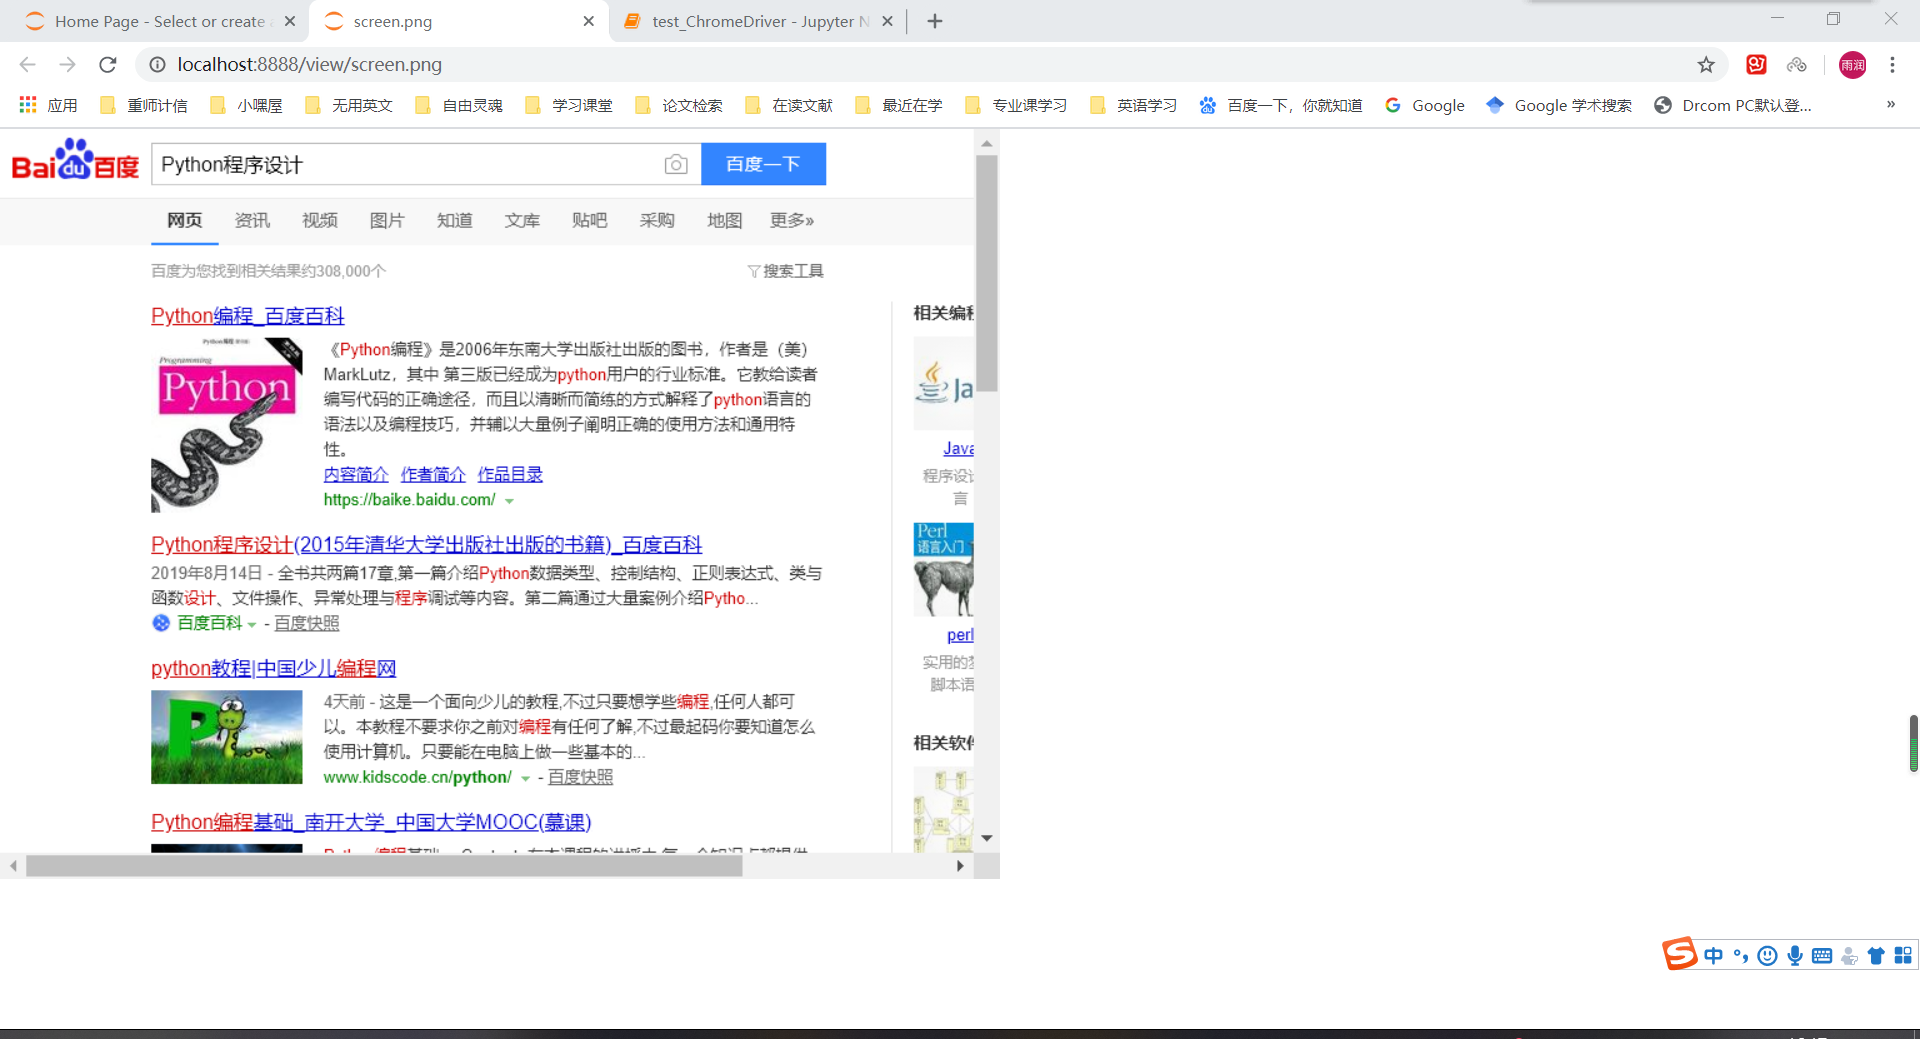This screenshot has height=1039, width=1920.
Task: Switch to the 图片 results tab
Action: pyautogui.click(x=387, y=220)
